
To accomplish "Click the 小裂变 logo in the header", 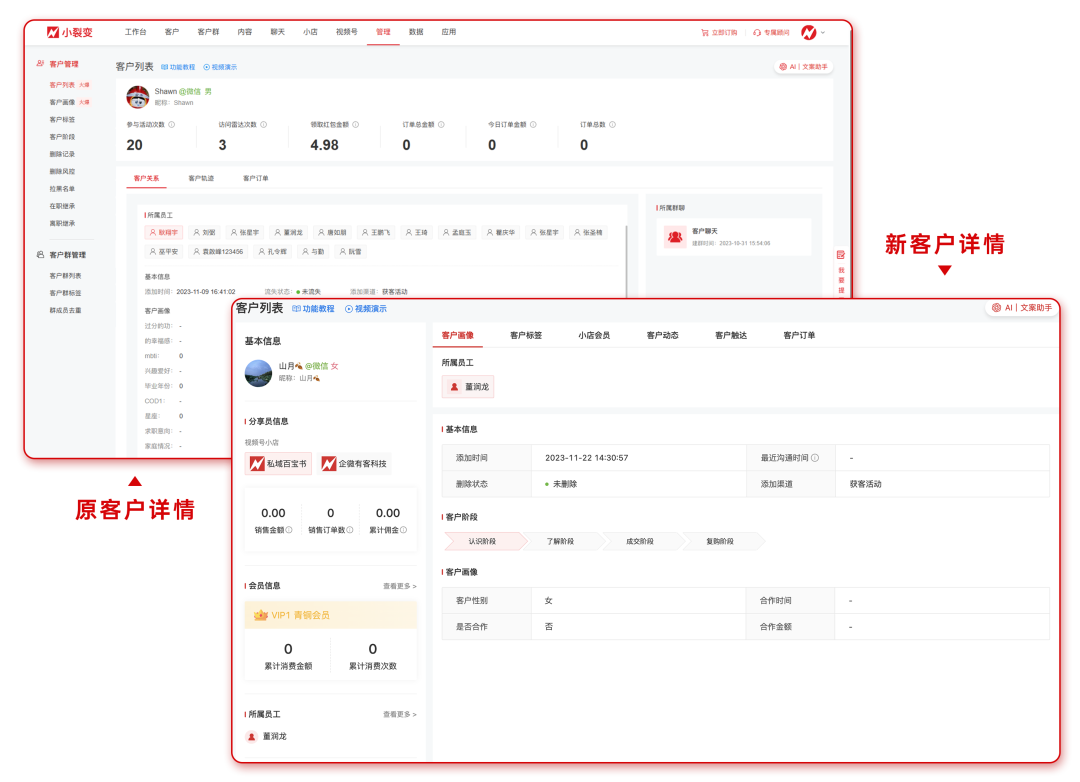I will tap(67, 32).
